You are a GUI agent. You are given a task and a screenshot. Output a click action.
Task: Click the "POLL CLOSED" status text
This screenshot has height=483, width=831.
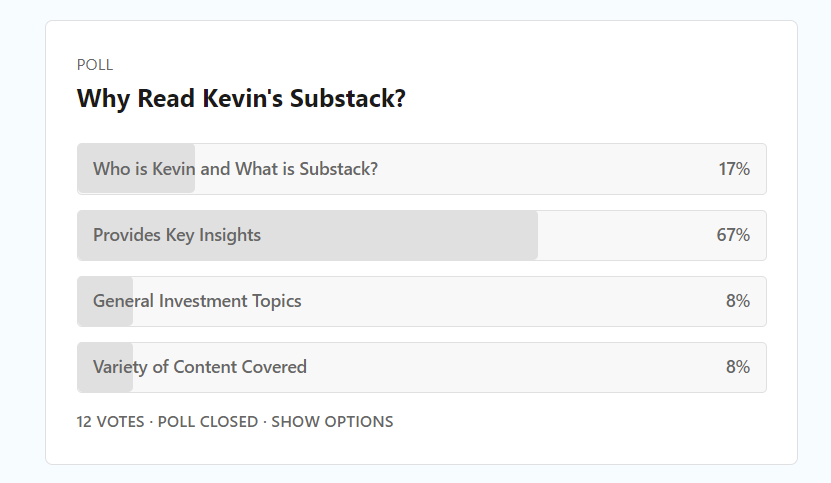208,422
